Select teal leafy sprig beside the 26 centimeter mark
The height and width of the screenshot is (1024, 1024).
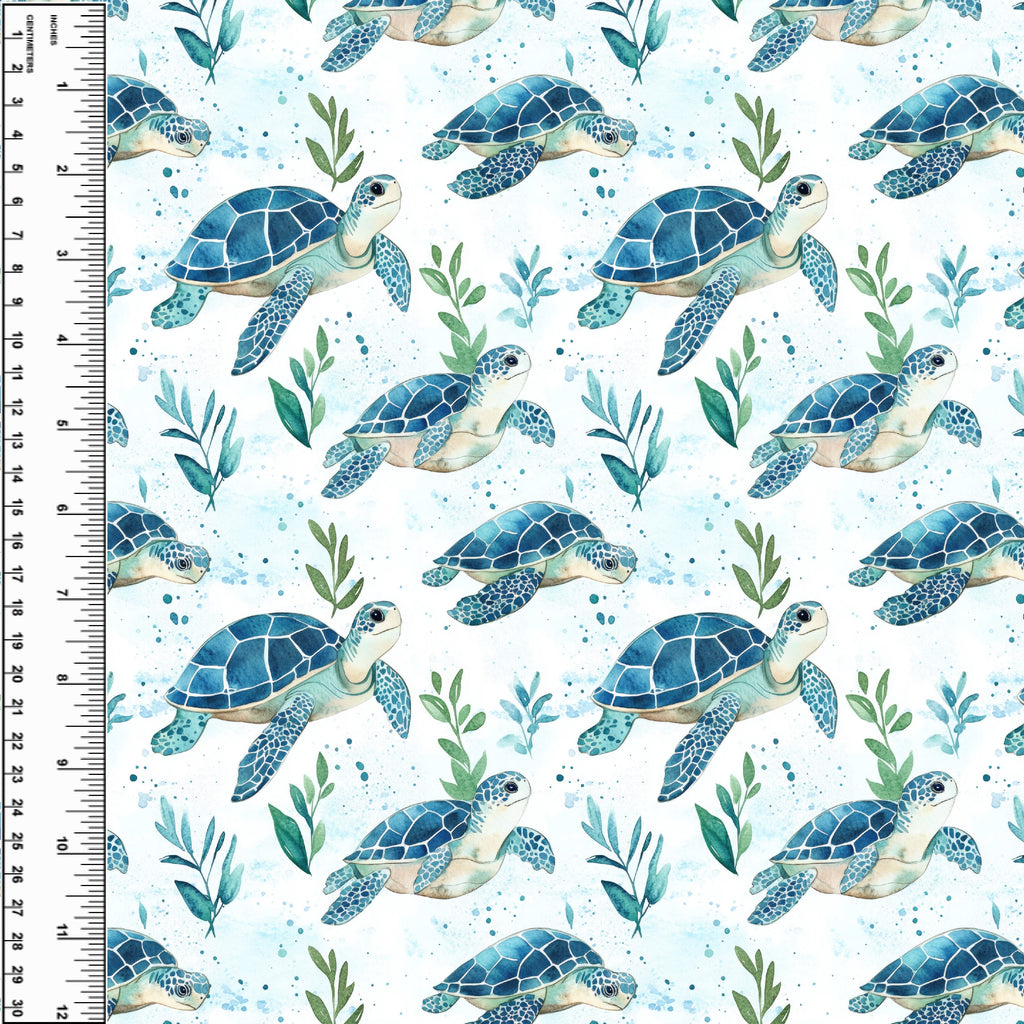pyautogui.click(x=200, y=870)
